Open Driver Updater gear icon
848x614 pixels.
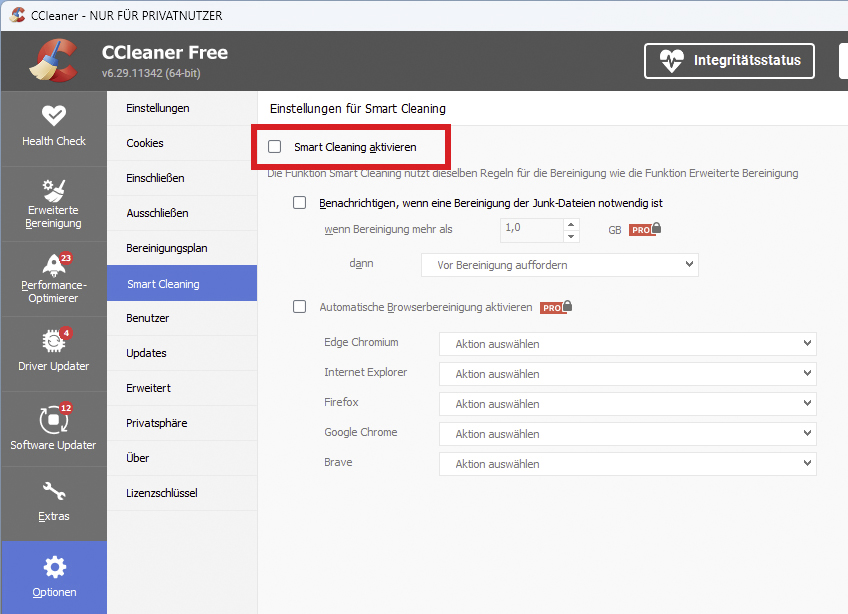point(54,340)
